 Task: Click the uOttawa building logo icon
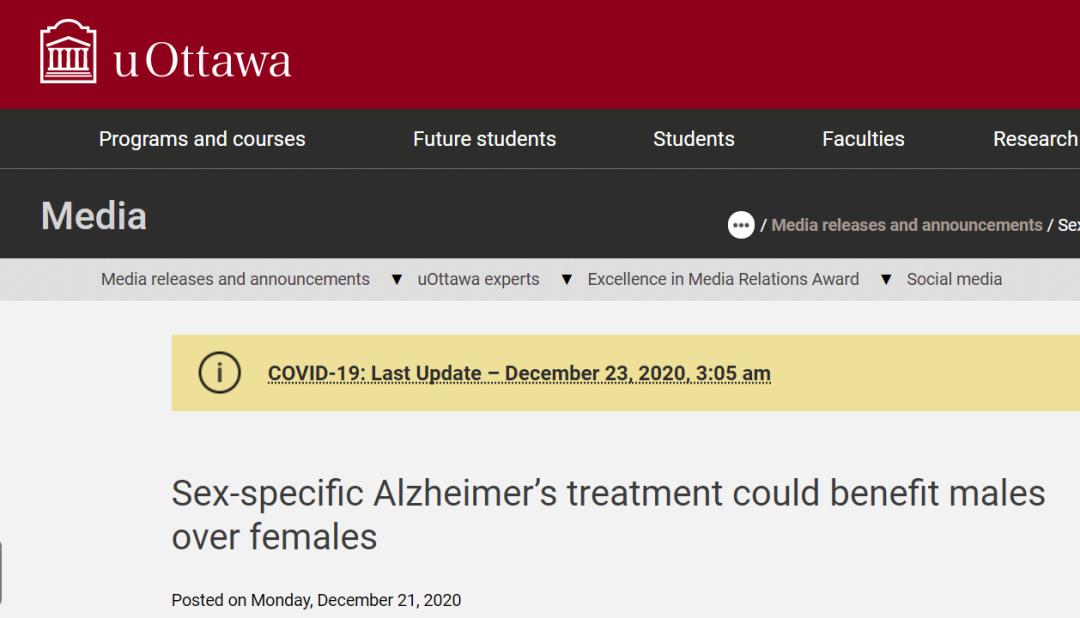click(68, 53)
